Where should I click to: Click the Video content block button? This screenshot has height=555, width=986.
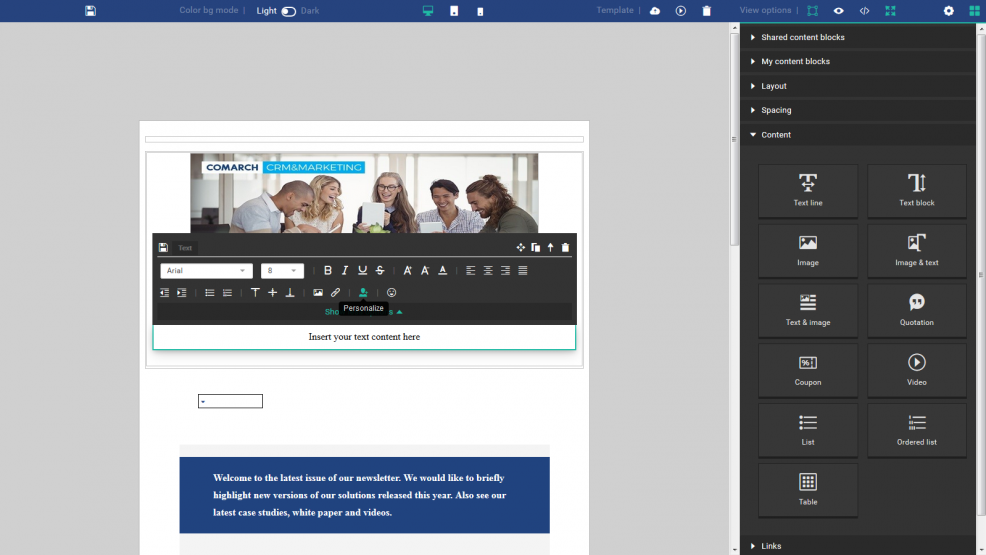[x=916, y=370]
